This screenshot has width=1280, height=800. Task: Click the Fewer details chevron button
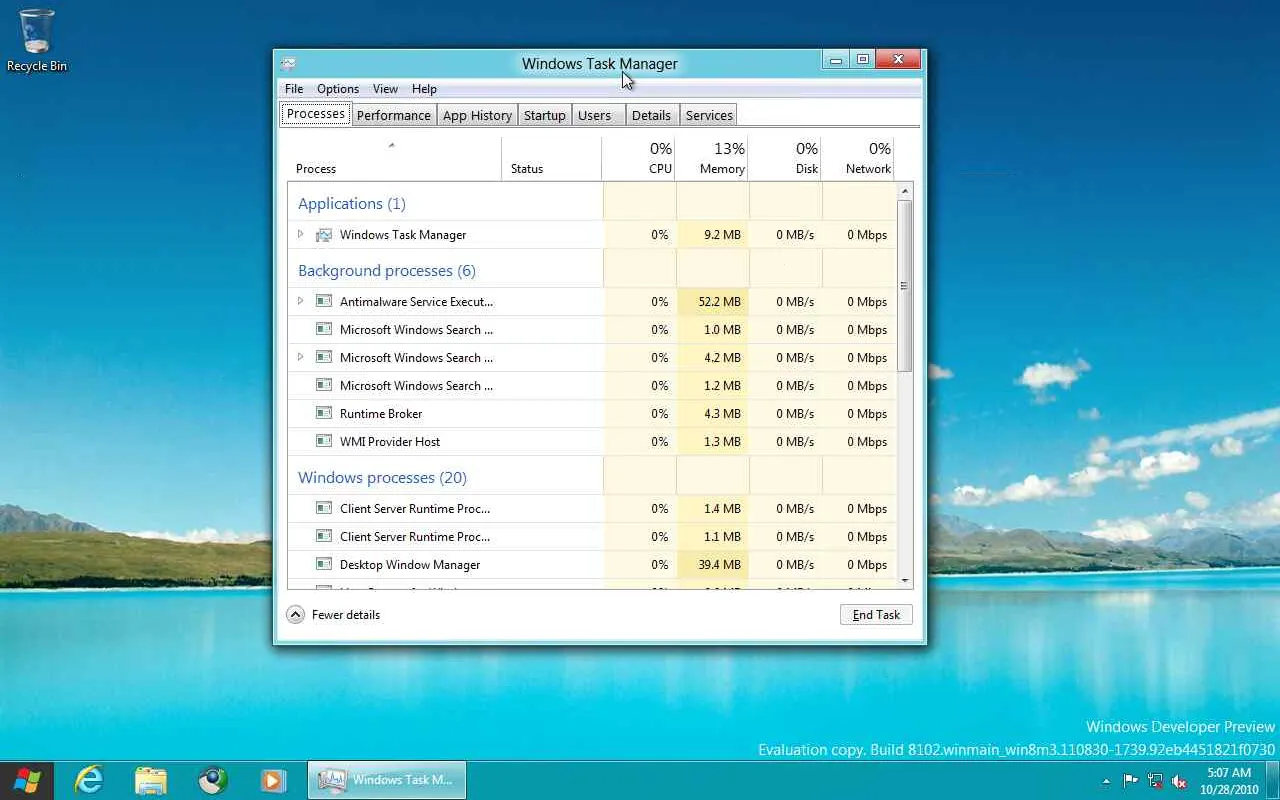[x=295, y=615]
